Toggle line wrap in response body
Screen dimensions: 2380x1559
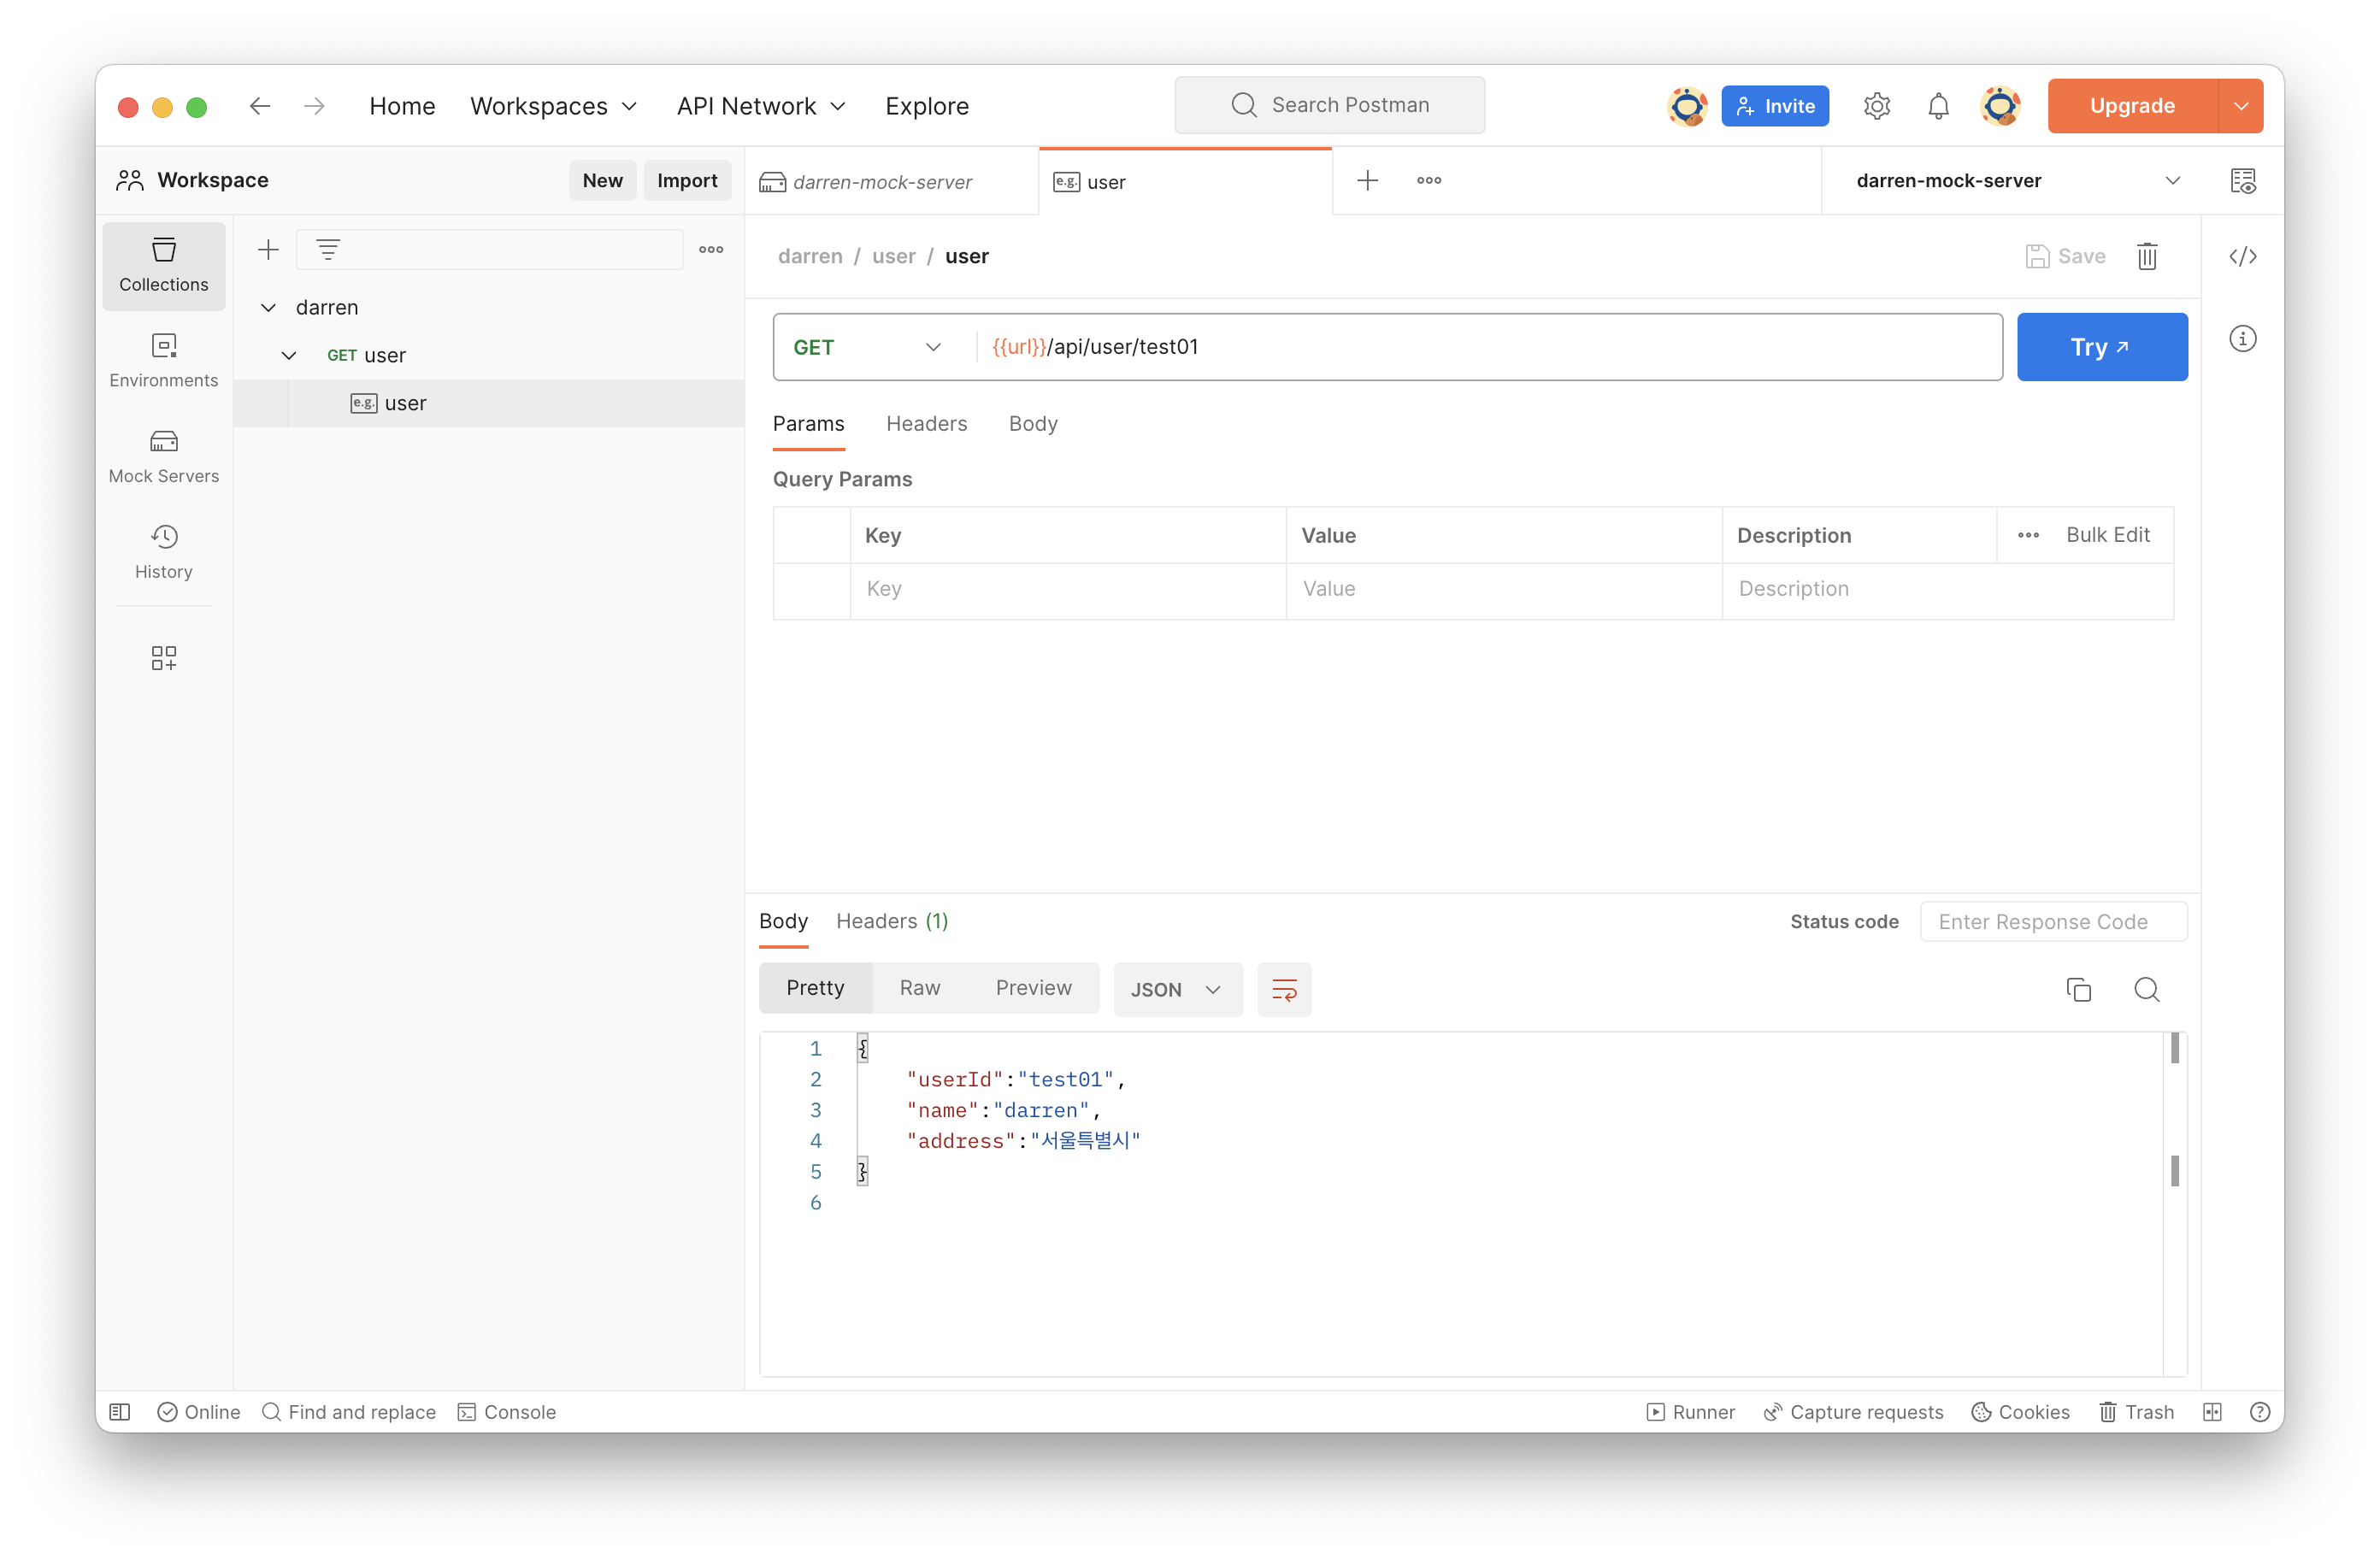1284,989
